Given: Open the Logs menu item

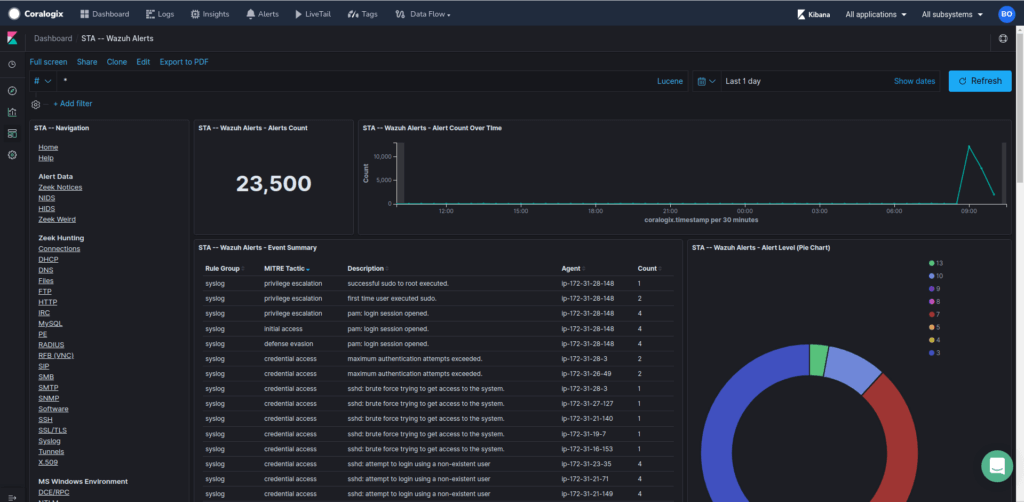Looking at the screenshot, I should 160,14.
